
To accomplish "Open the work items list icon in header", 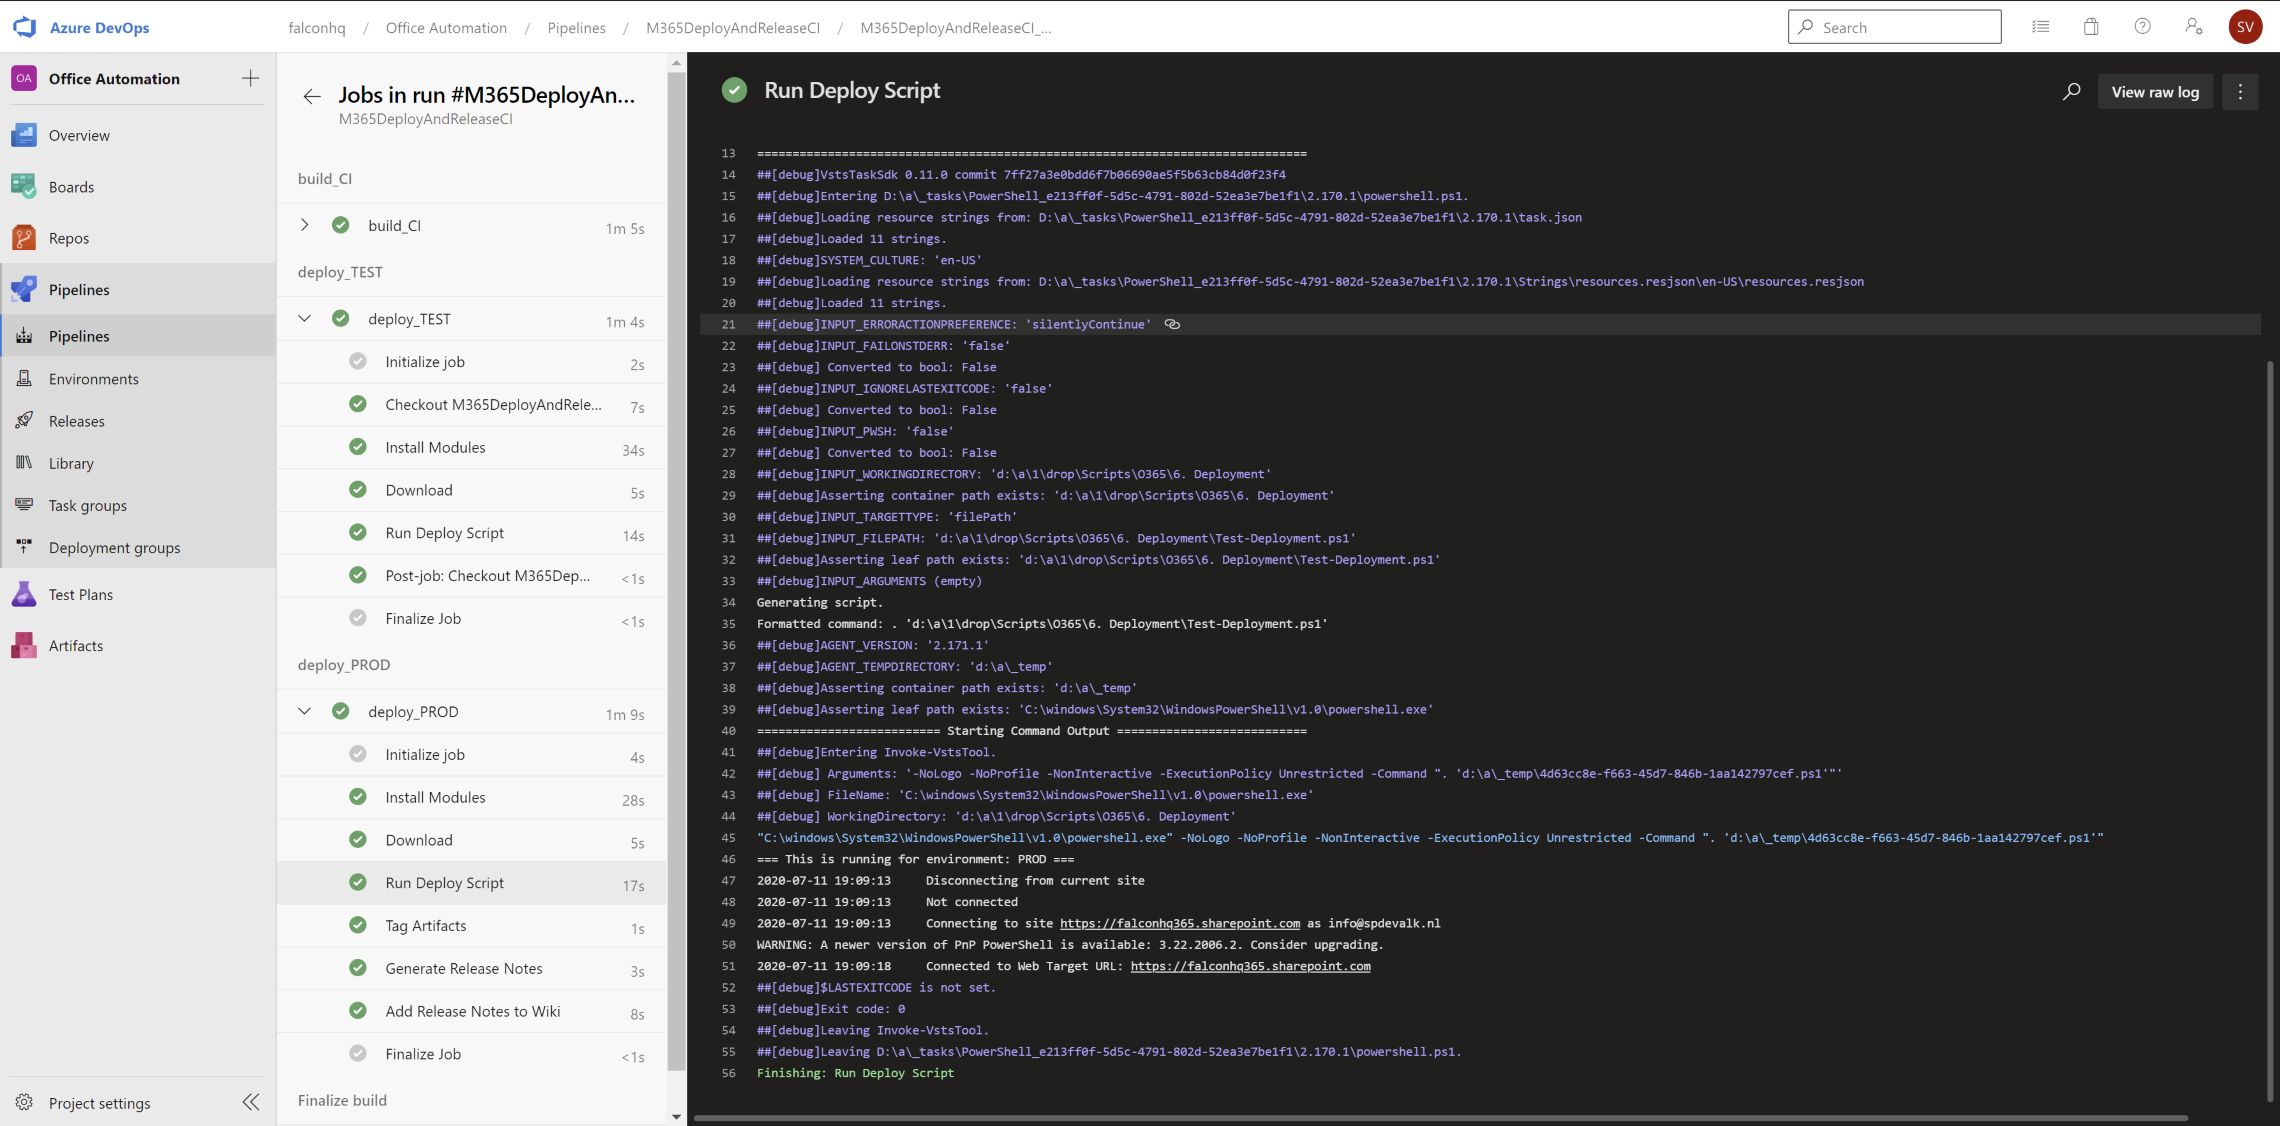I will click(2040, 27).
